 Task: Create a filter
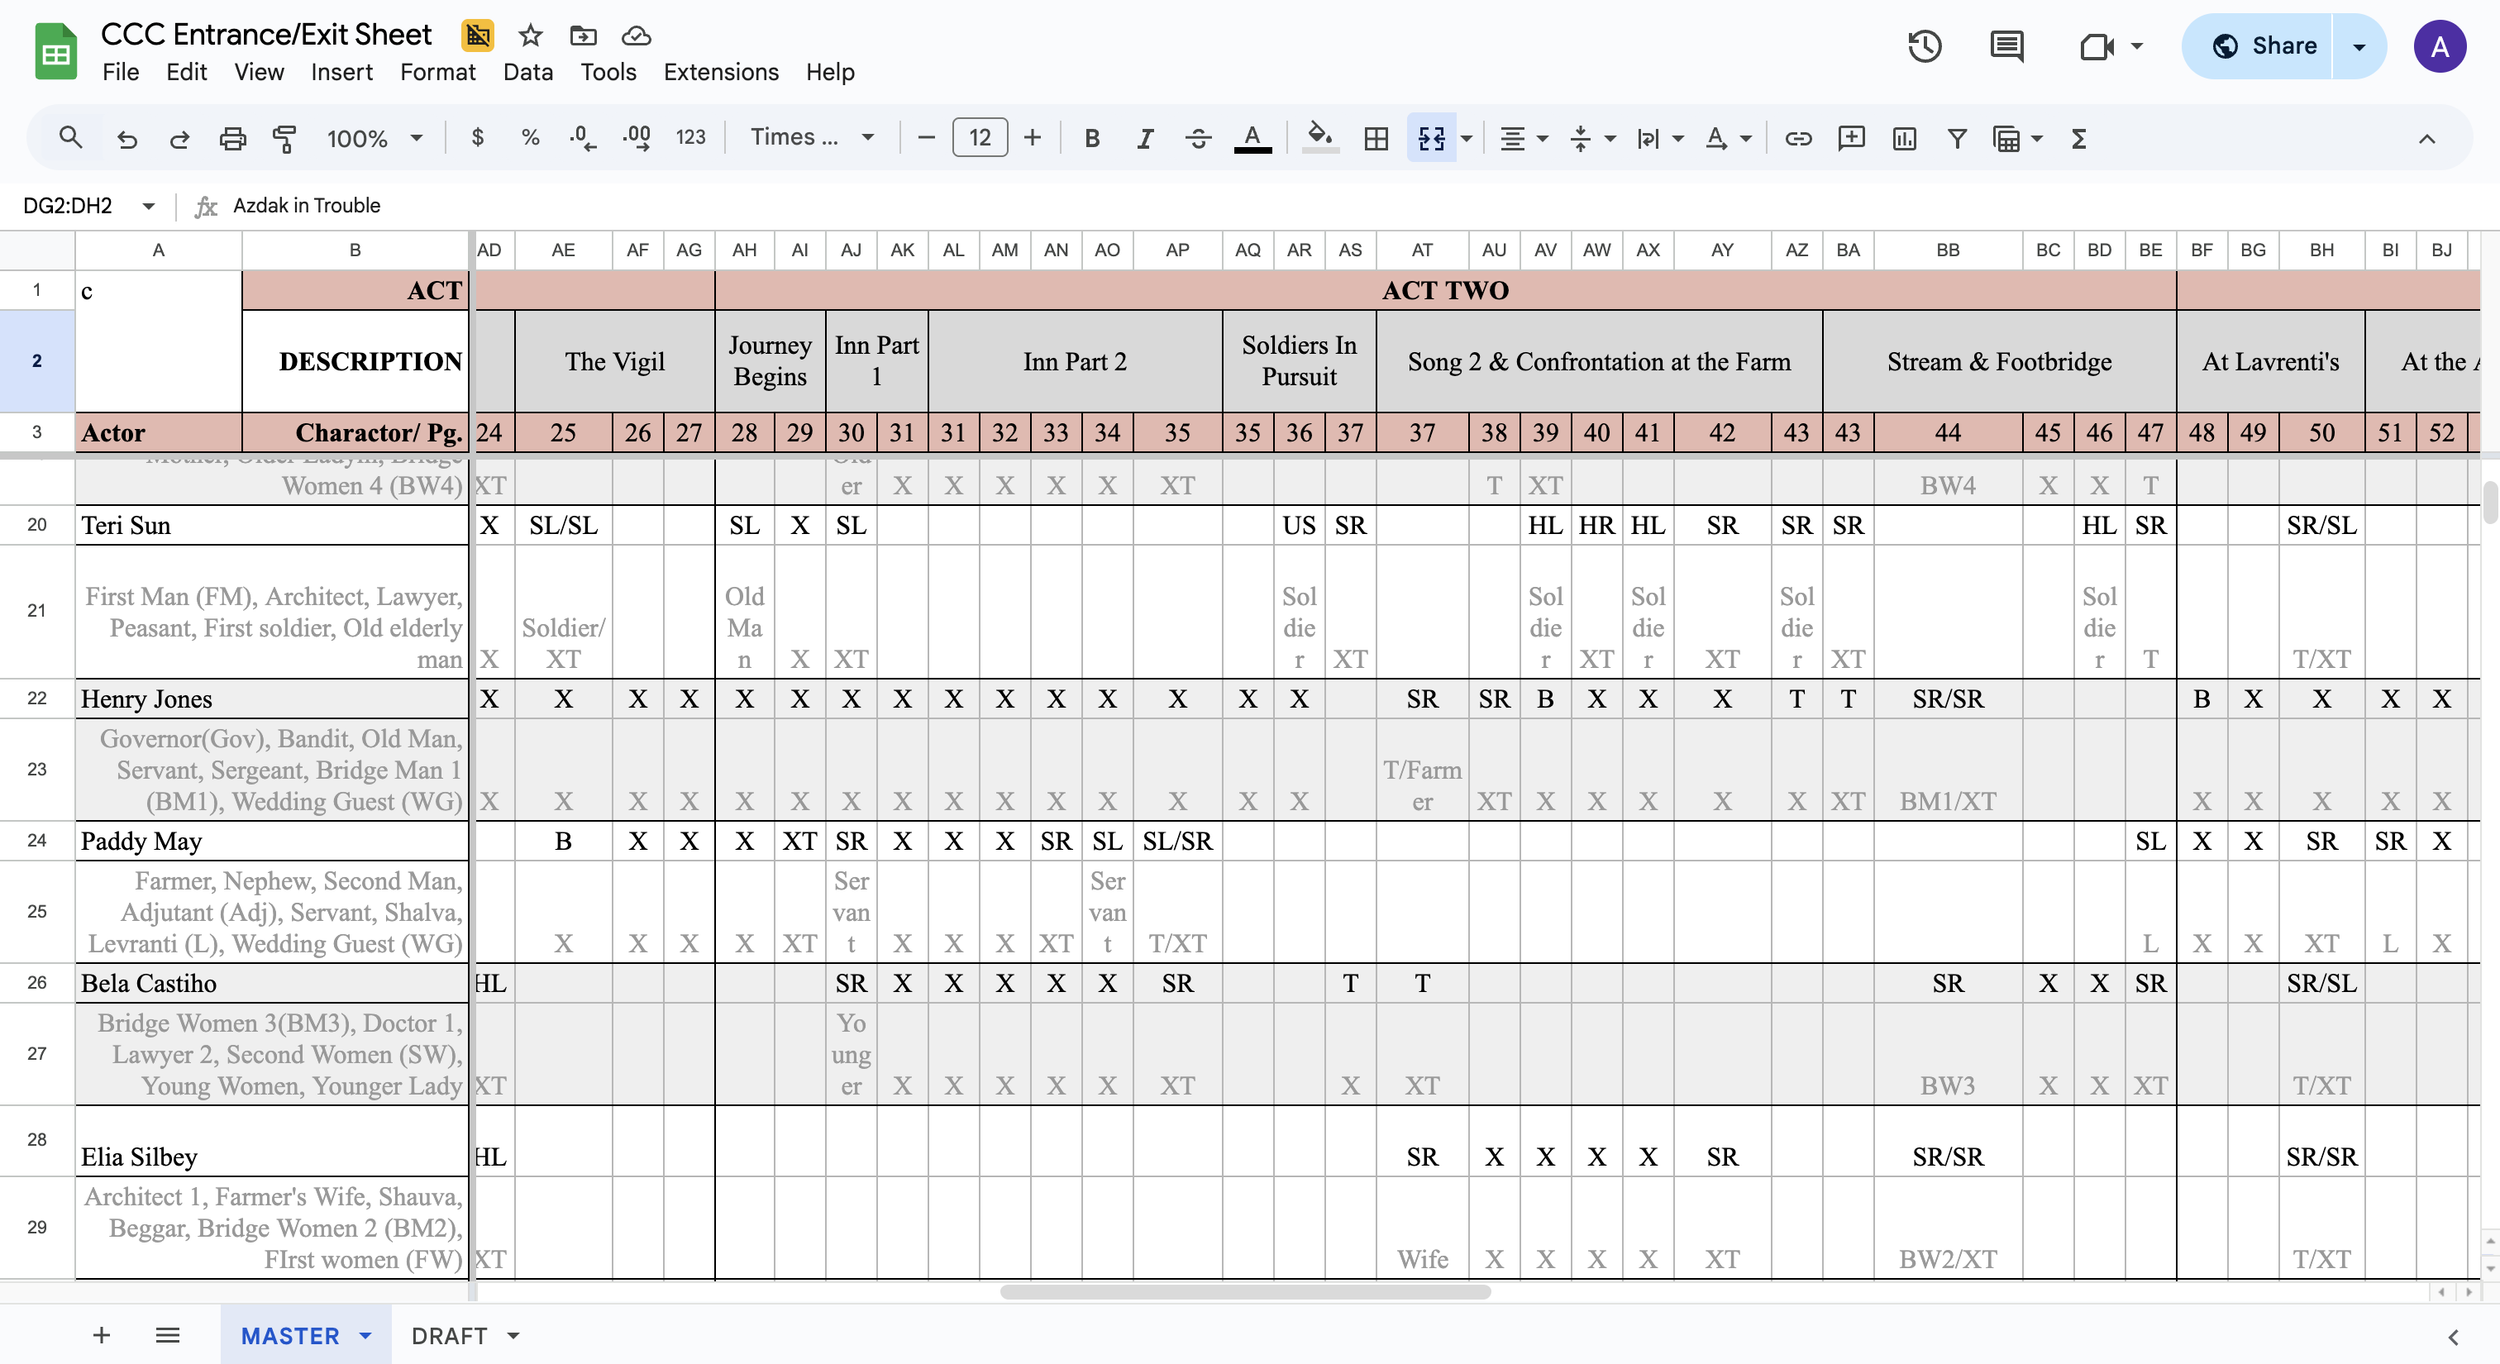1957,138
